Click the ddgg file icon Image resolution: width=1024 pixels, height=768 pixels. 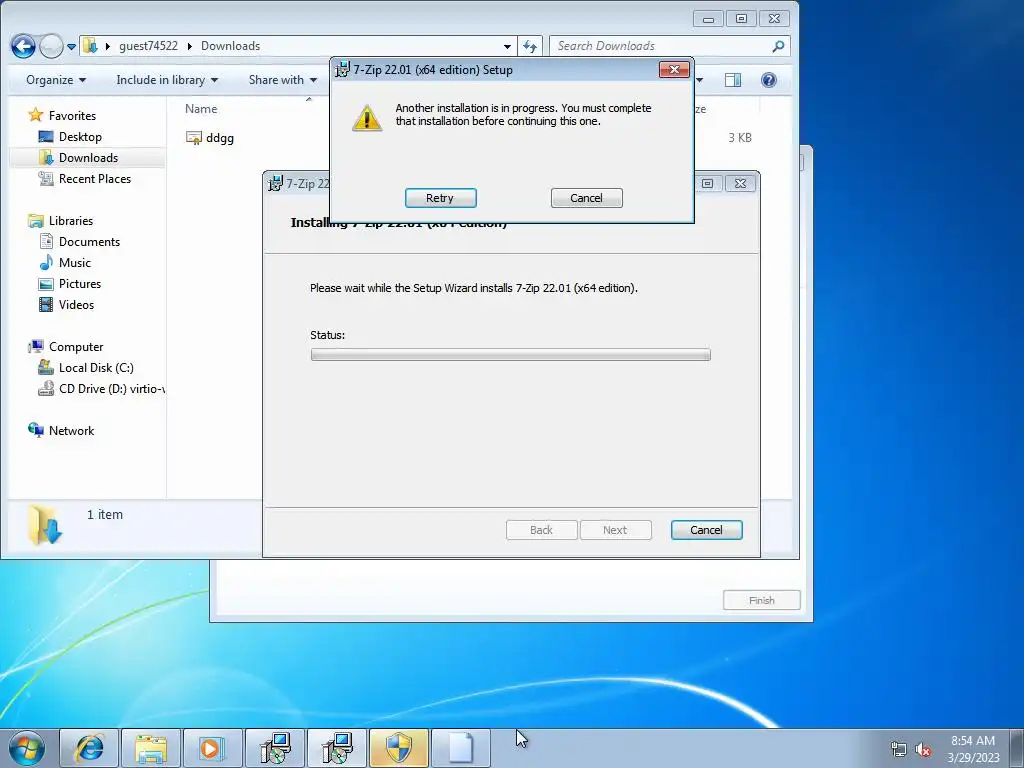click(x=194, y=138)
